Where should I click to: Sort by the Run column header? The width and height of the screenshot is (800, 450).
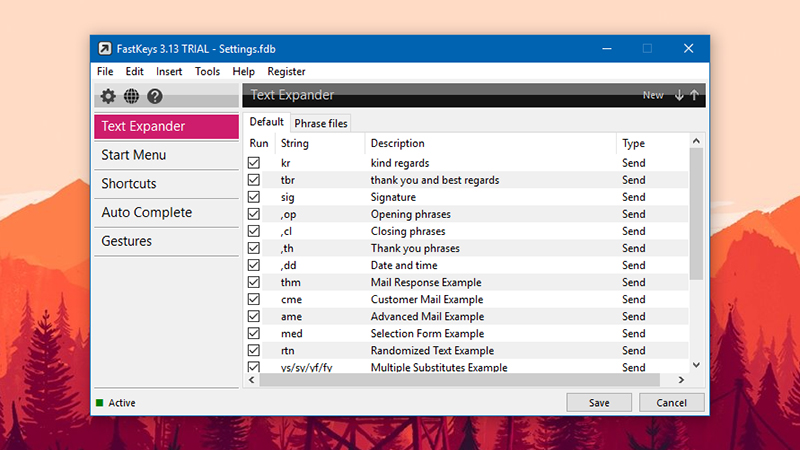click(x=259, y=143)
